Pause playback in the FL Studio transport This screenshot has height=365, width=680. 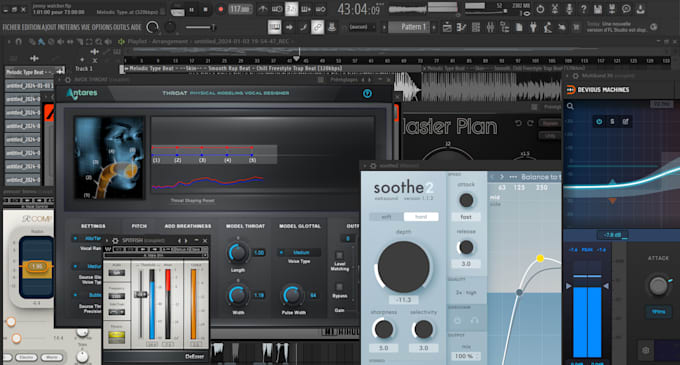(x=192, y=9)
